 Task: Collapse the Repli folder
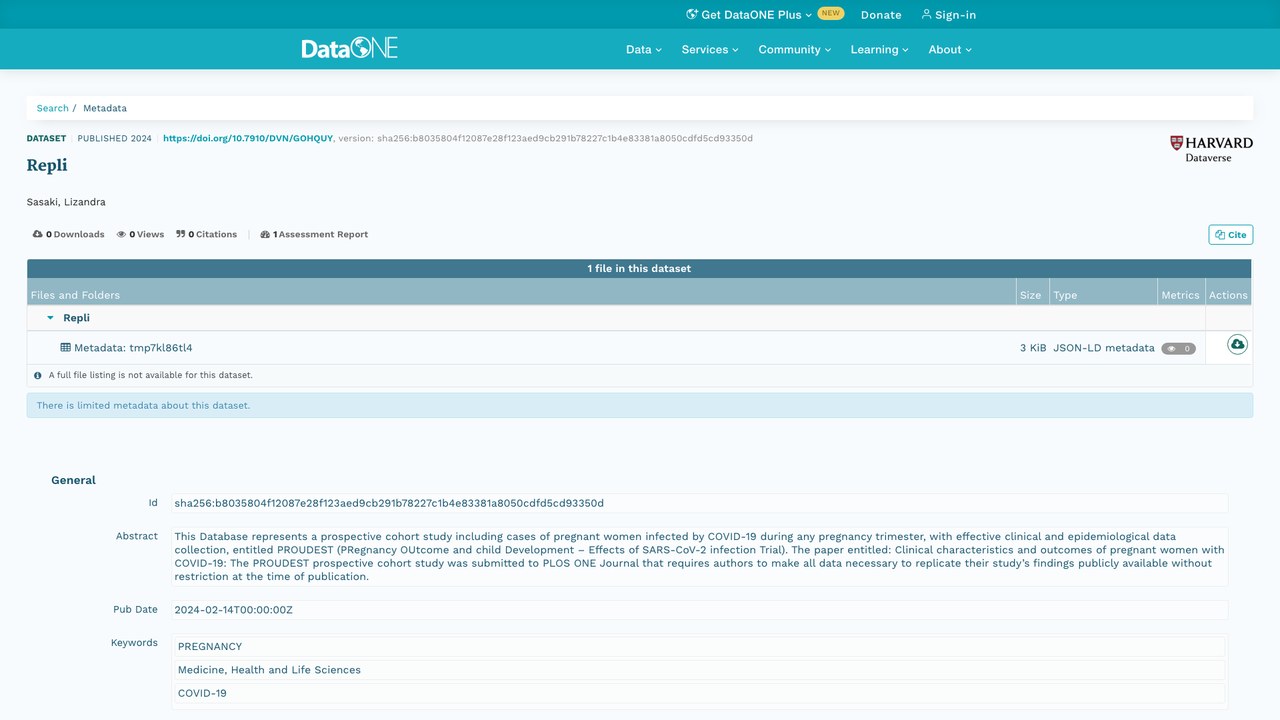[50, 318]
